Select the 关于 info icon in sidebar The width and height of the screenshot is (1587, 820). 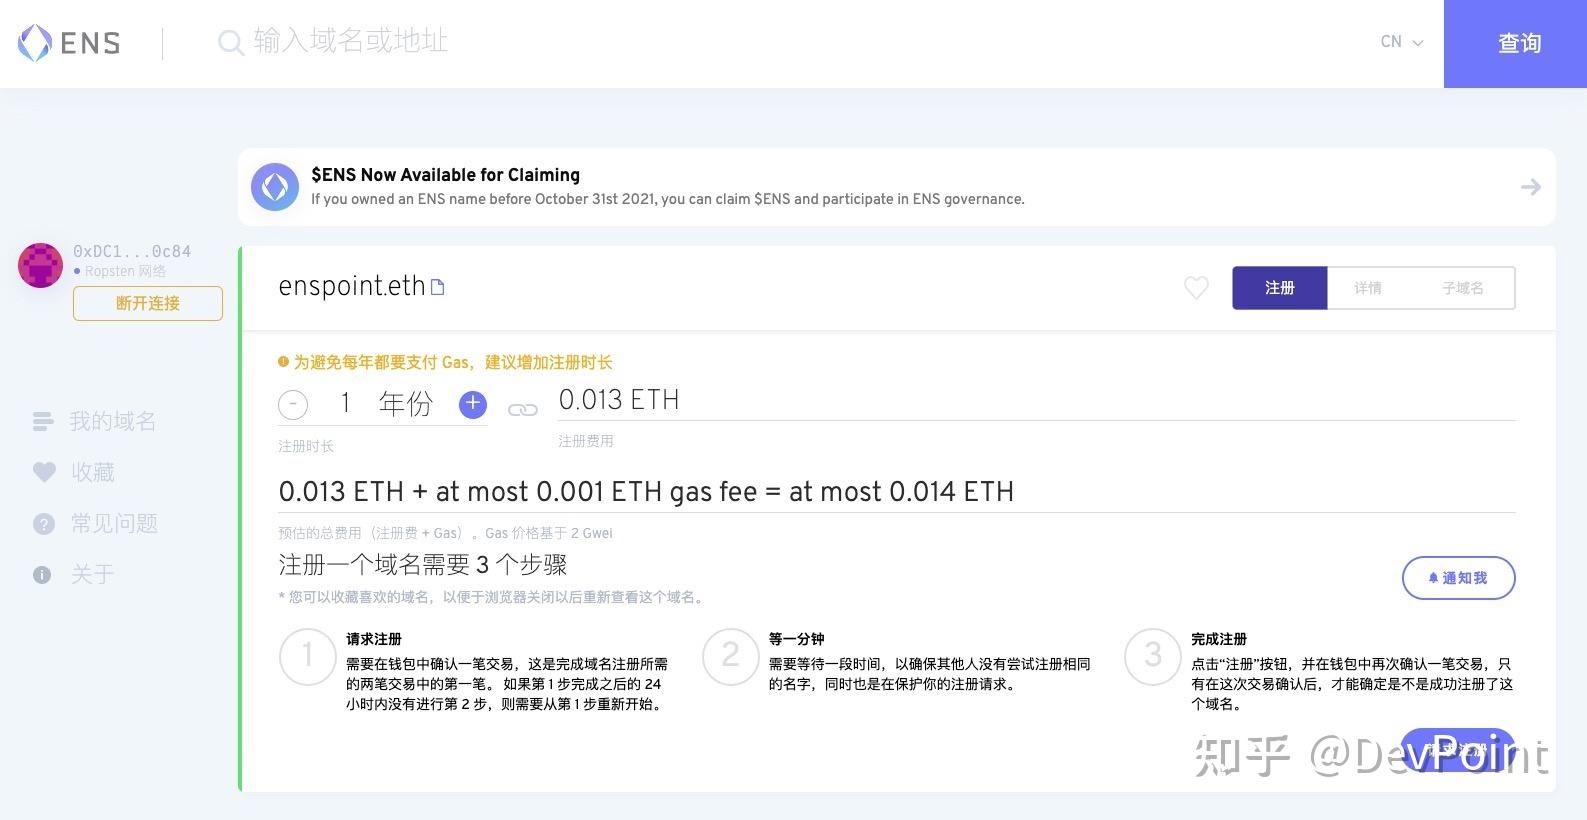coord(41,574)
